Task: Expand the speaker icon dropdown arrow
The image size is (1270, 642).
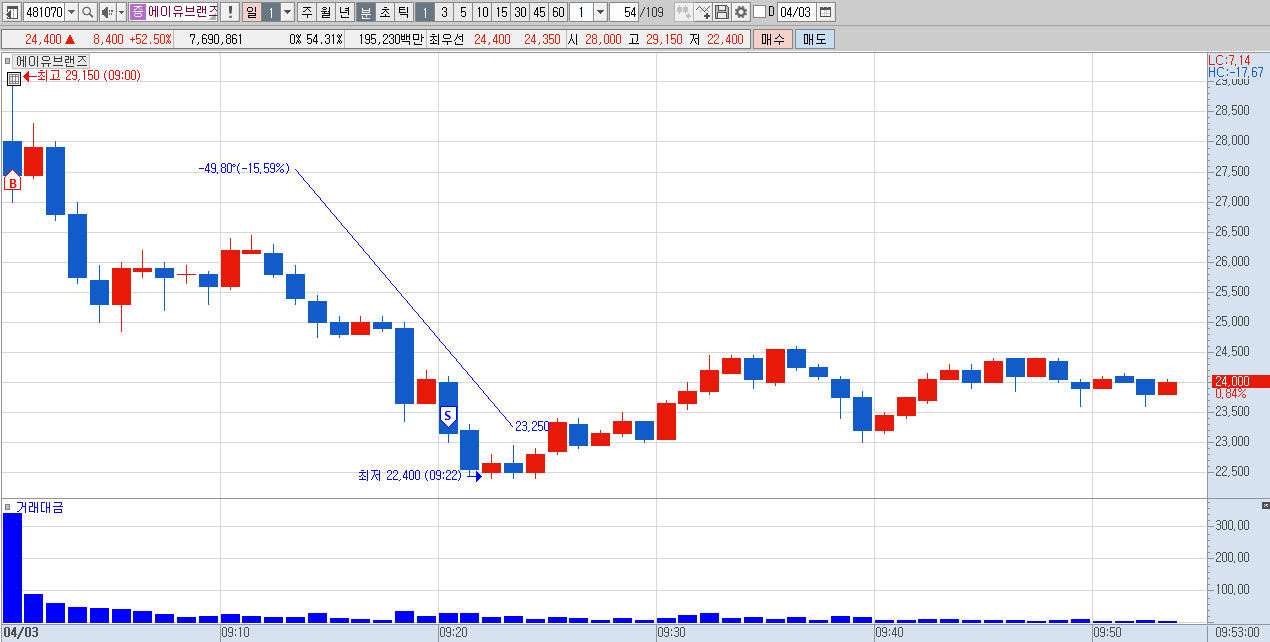Action: tap(122, 12)
